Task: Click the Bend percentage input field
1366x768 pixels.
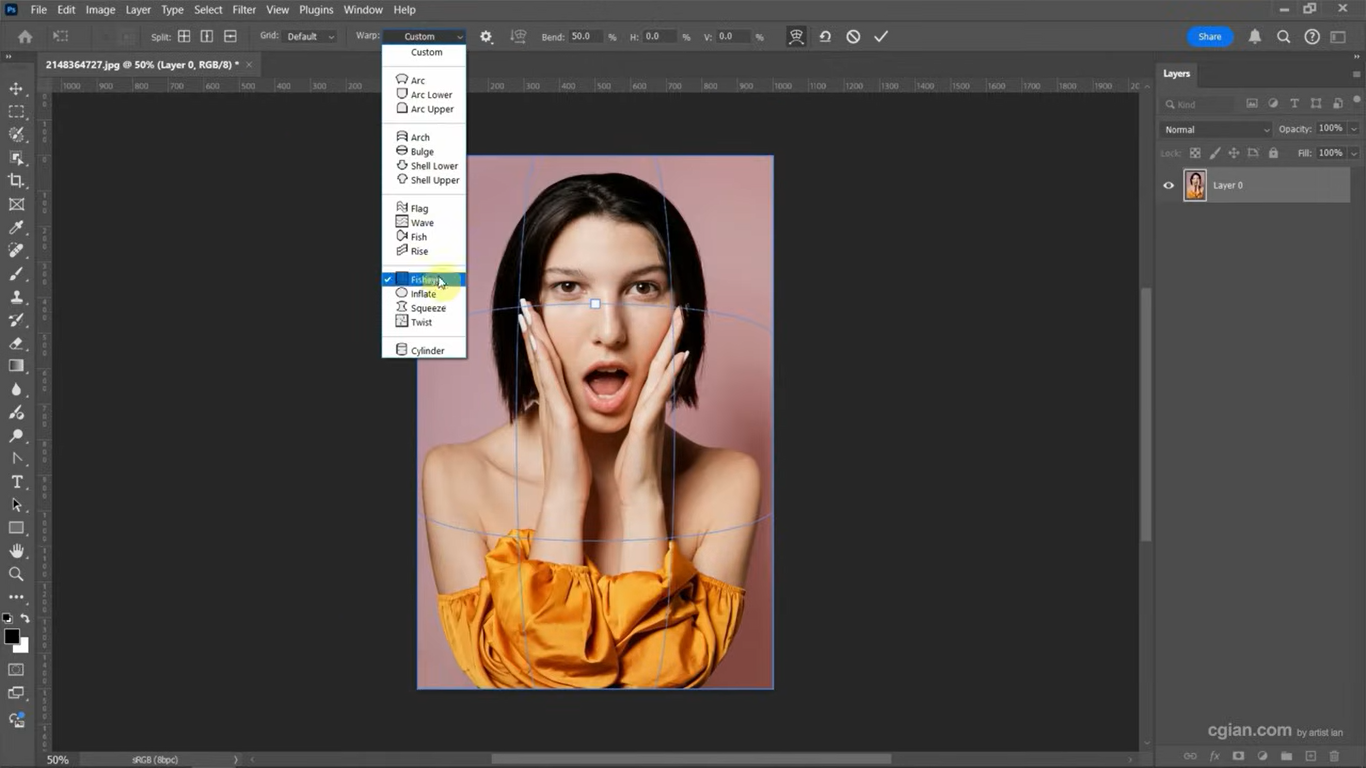Action: point(585,37)
